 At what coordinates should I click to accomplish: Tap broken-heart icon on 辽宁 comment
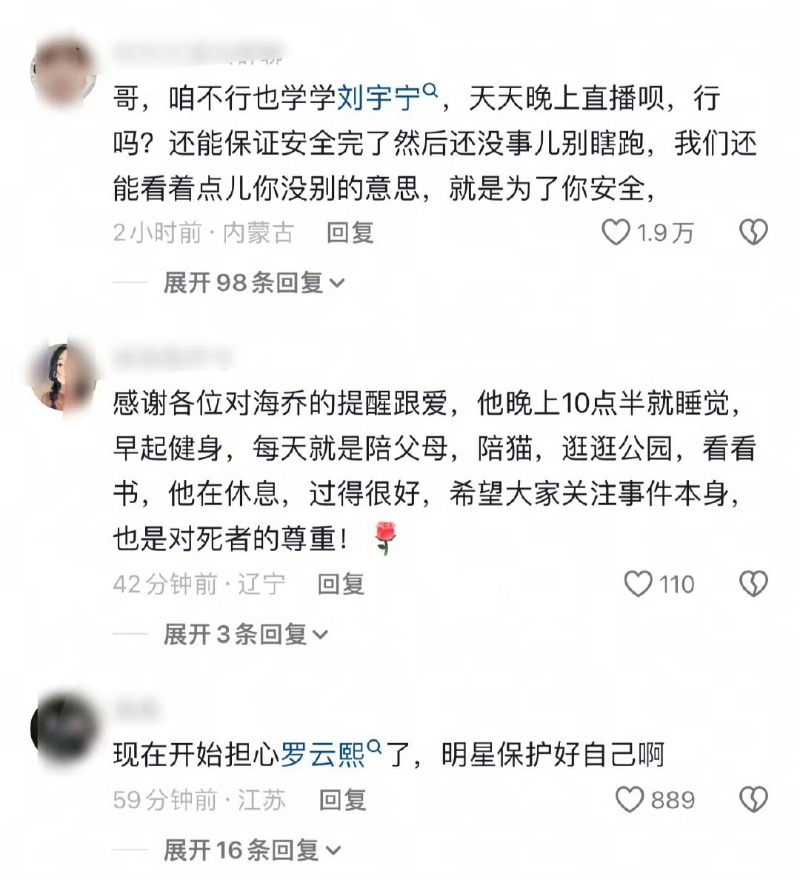[753, 584]
